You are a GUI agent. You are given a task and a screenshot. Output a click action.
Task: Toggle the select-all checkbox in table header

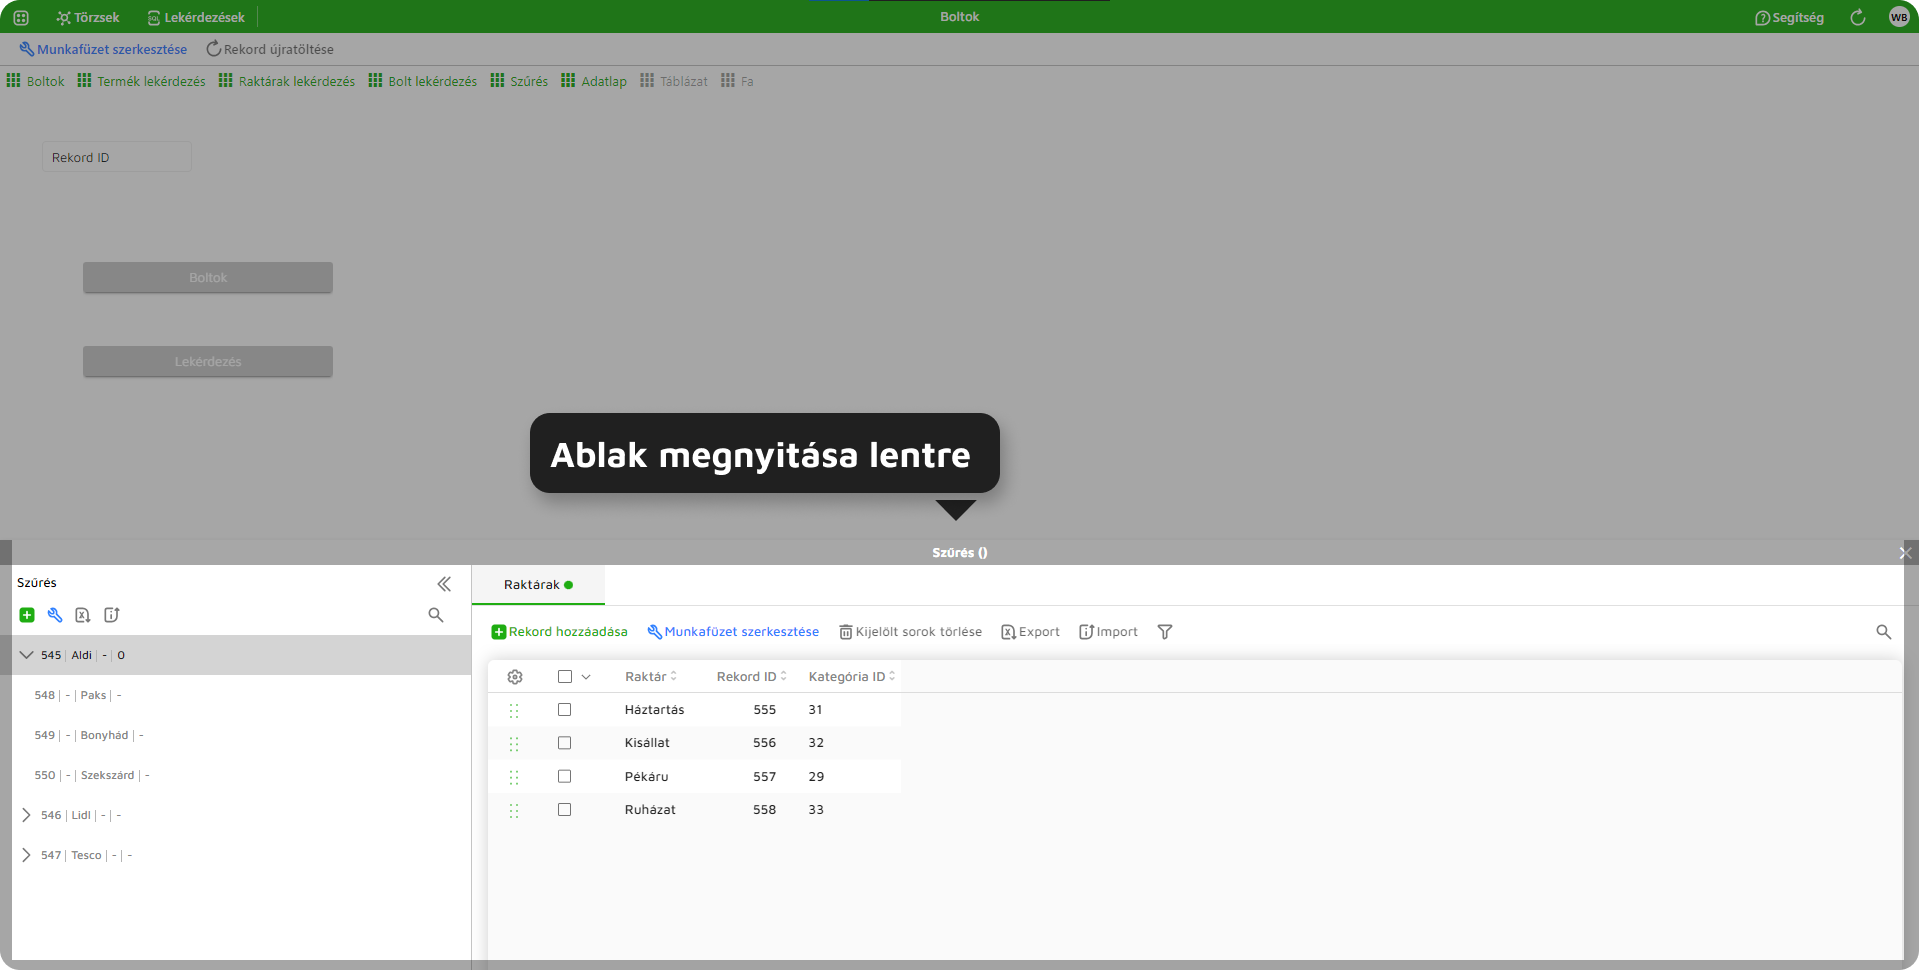coord(565,677)
